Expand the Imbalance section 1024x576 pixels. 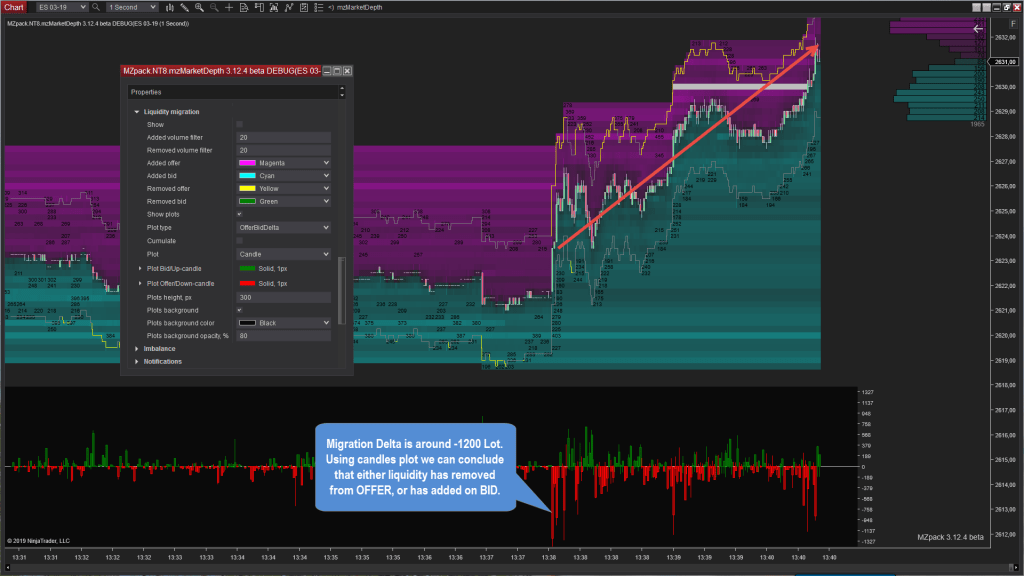tap(136, 349)
